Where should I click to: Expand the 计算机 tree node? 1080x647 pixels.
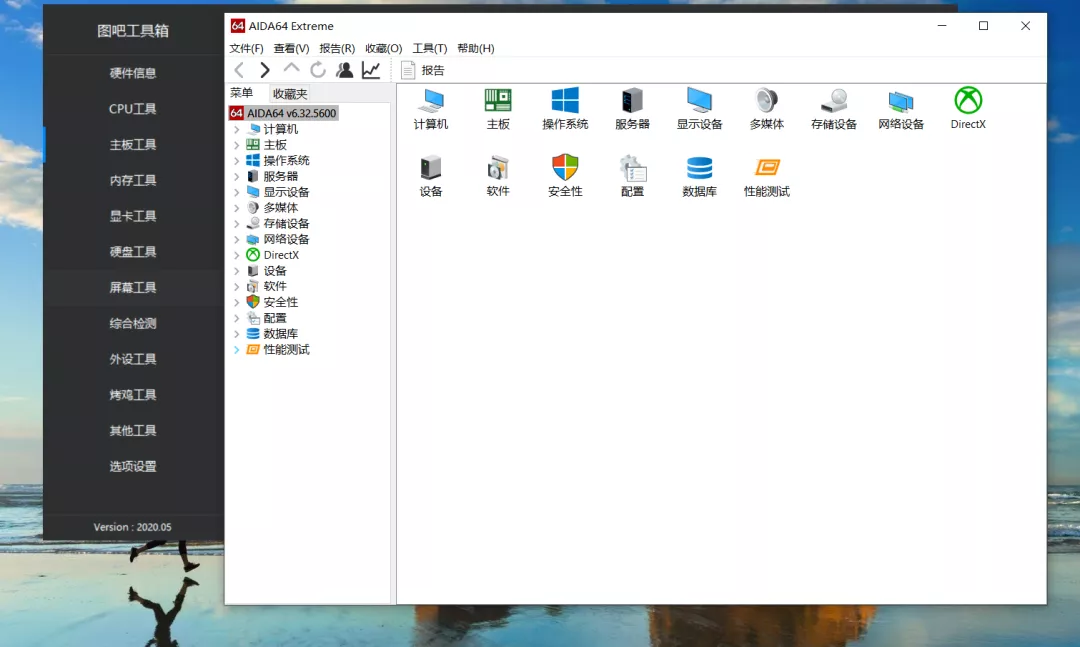[237, 129]
